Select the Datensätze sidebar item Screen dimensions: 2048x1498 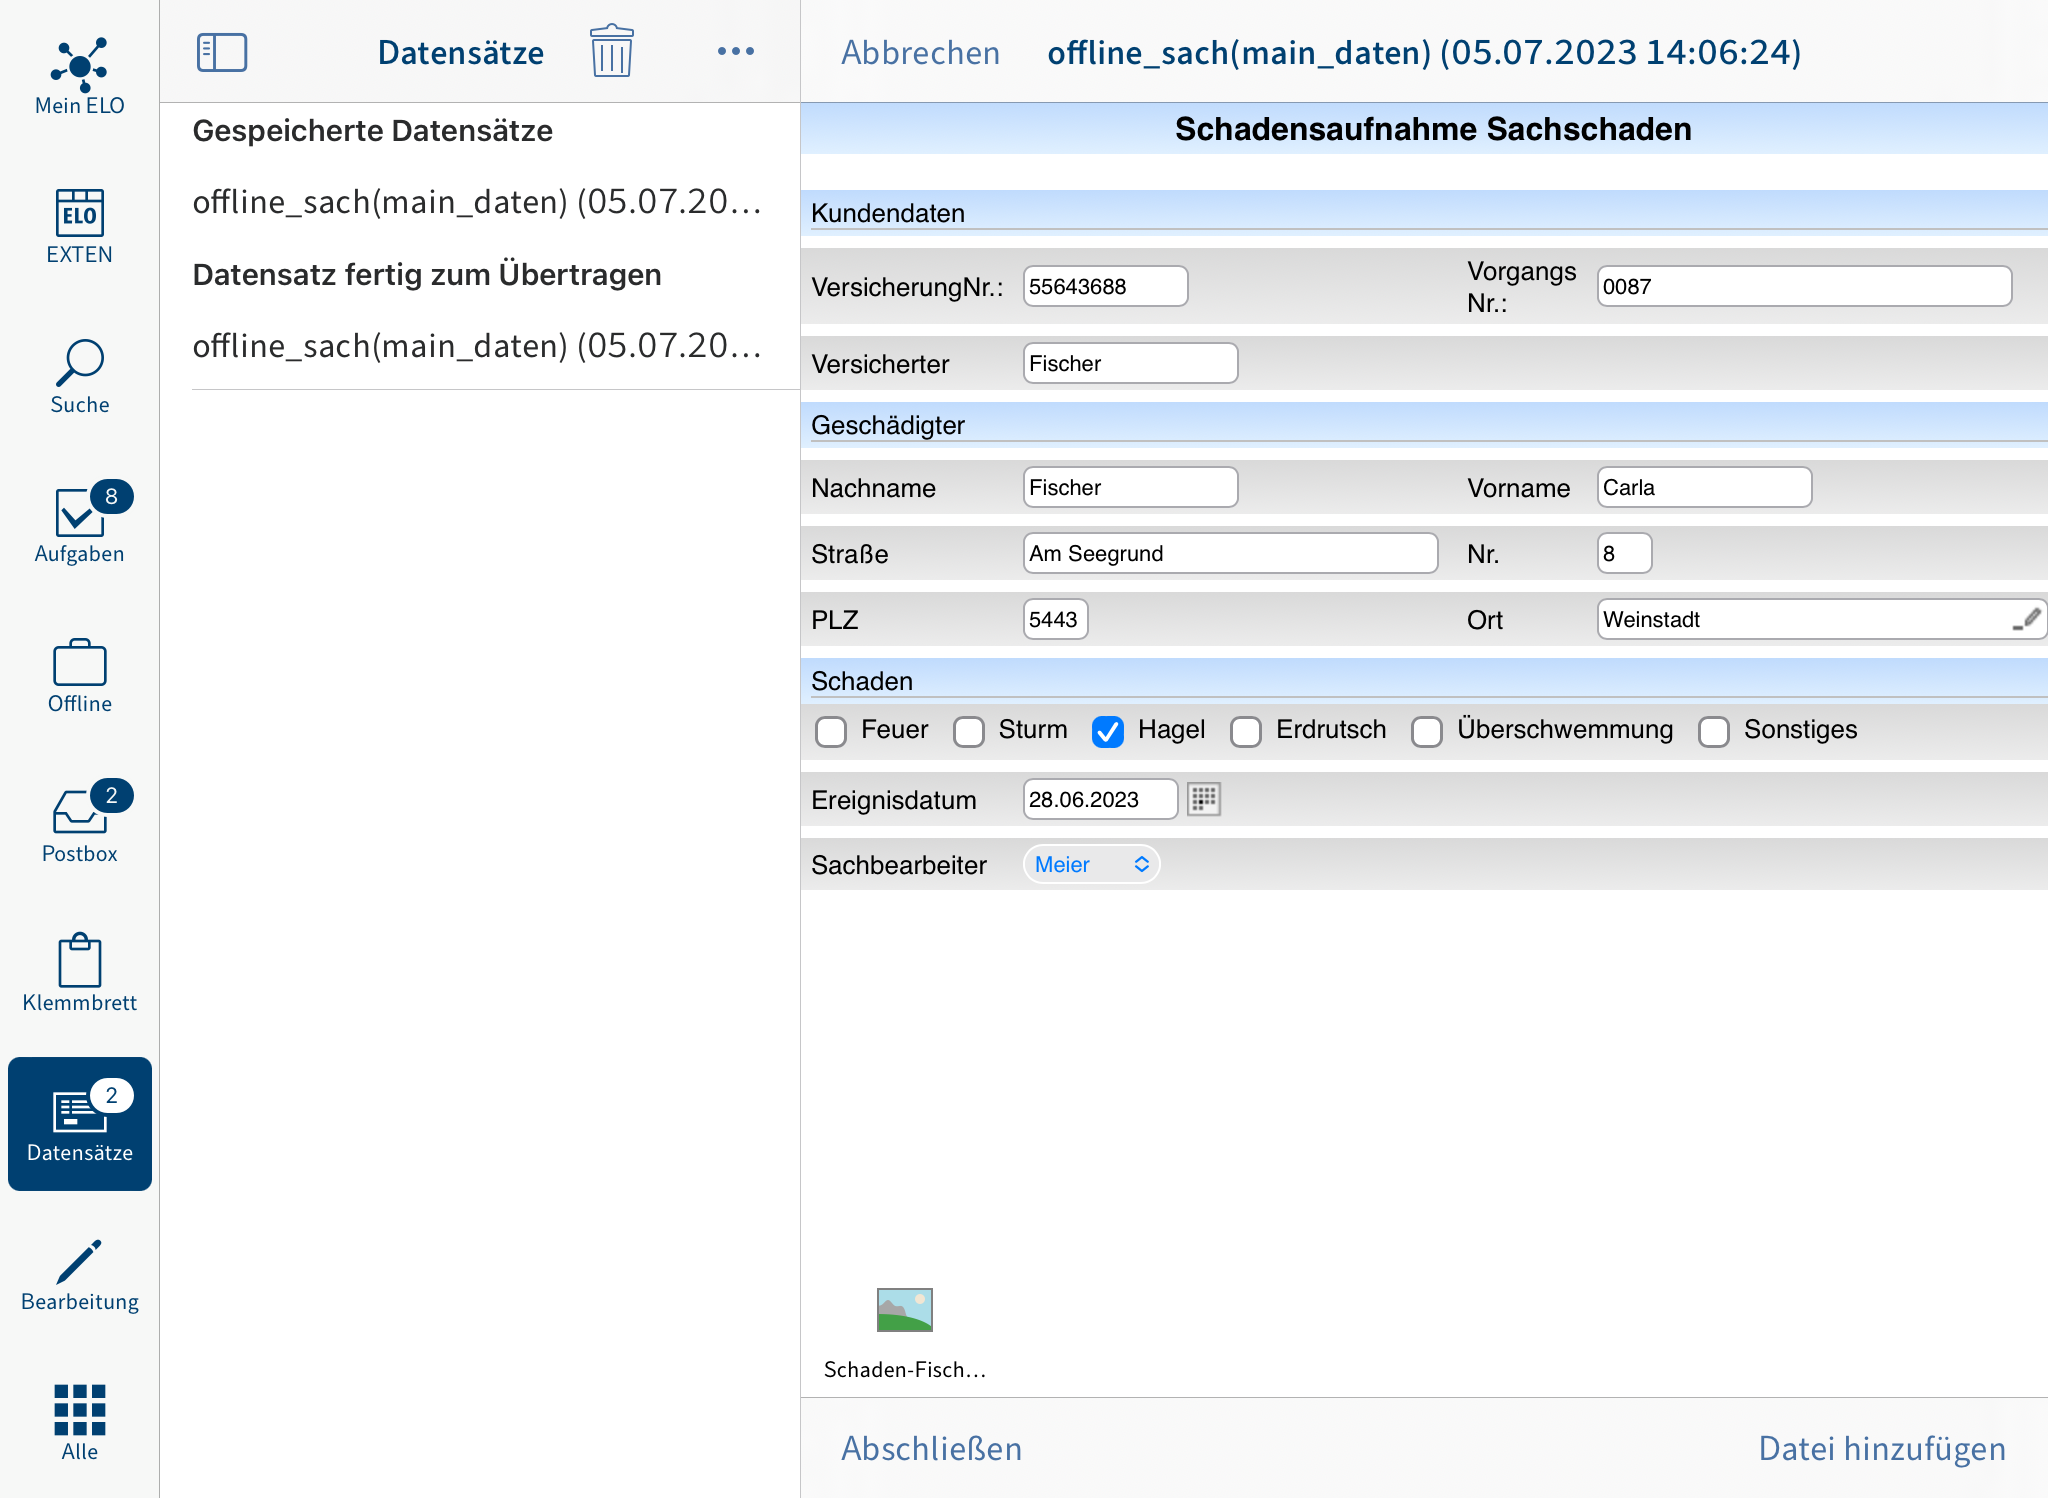point(80,1123)
